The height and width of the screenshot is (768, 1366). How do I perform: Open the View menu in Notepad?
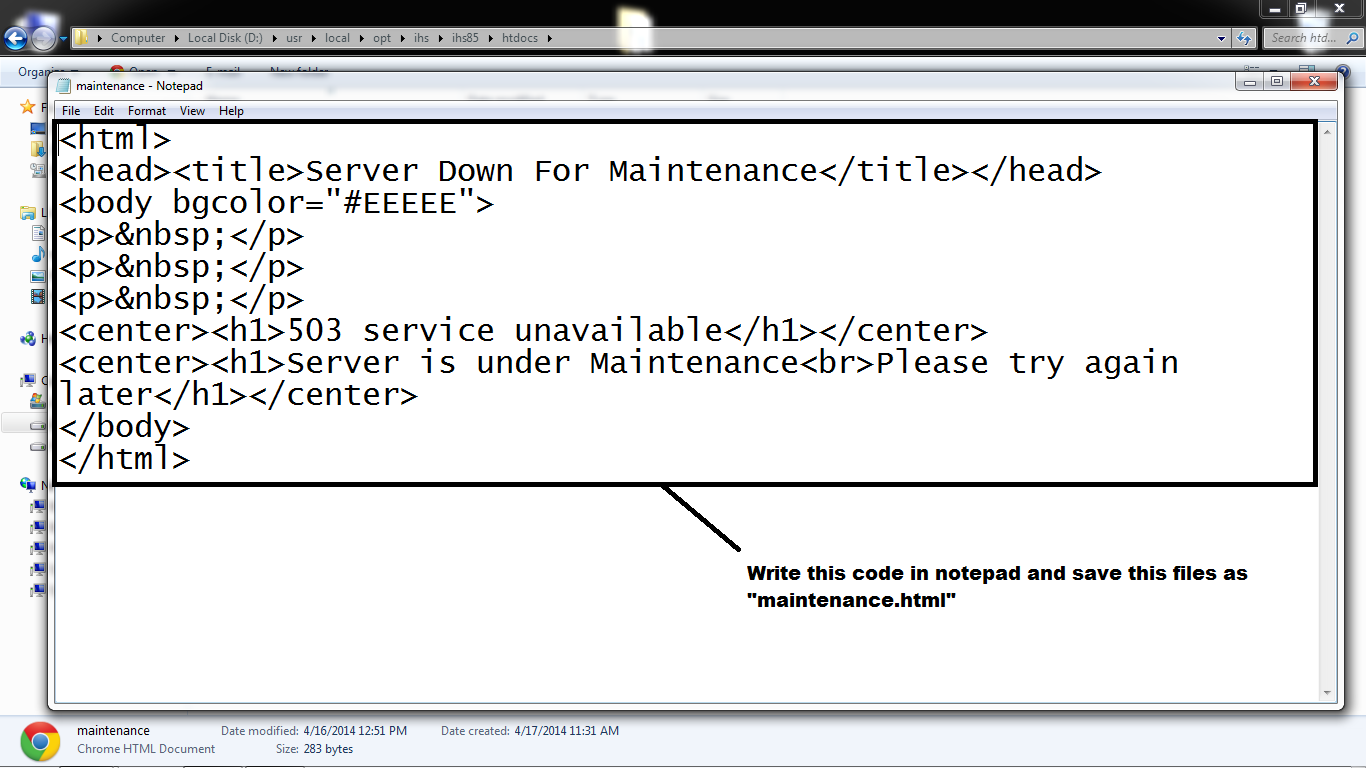pyautogui.click(x=192, y=110)
